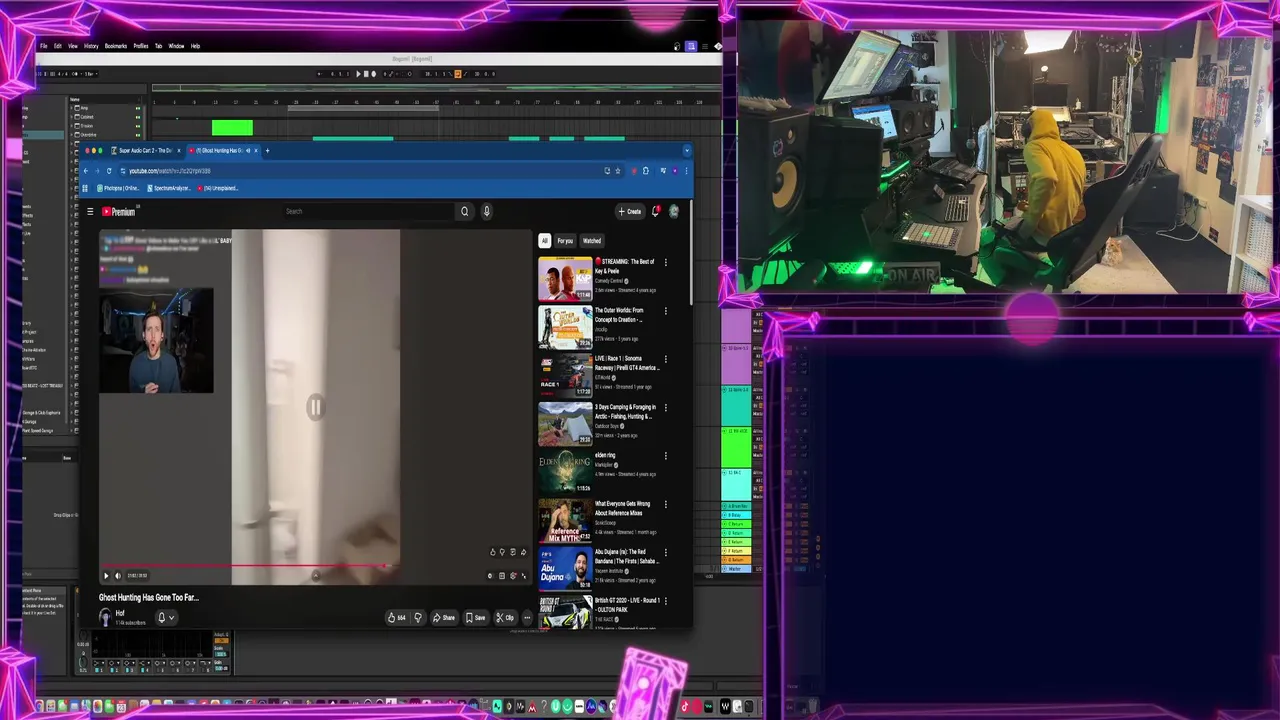Open options for 3 Days Camping video
Image resolution: width=1280 pixels, height=720 pixels.
[x=666, y=408]
